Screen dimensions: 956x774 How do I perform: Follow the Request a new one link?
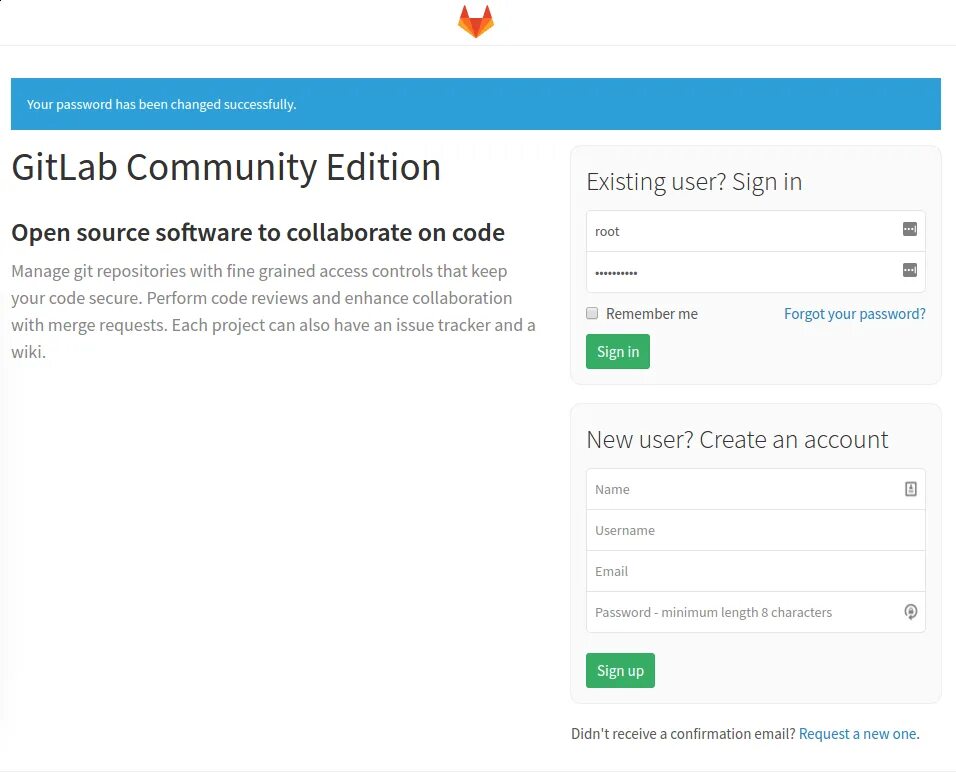pyautogui.click(x=857, y=734)
